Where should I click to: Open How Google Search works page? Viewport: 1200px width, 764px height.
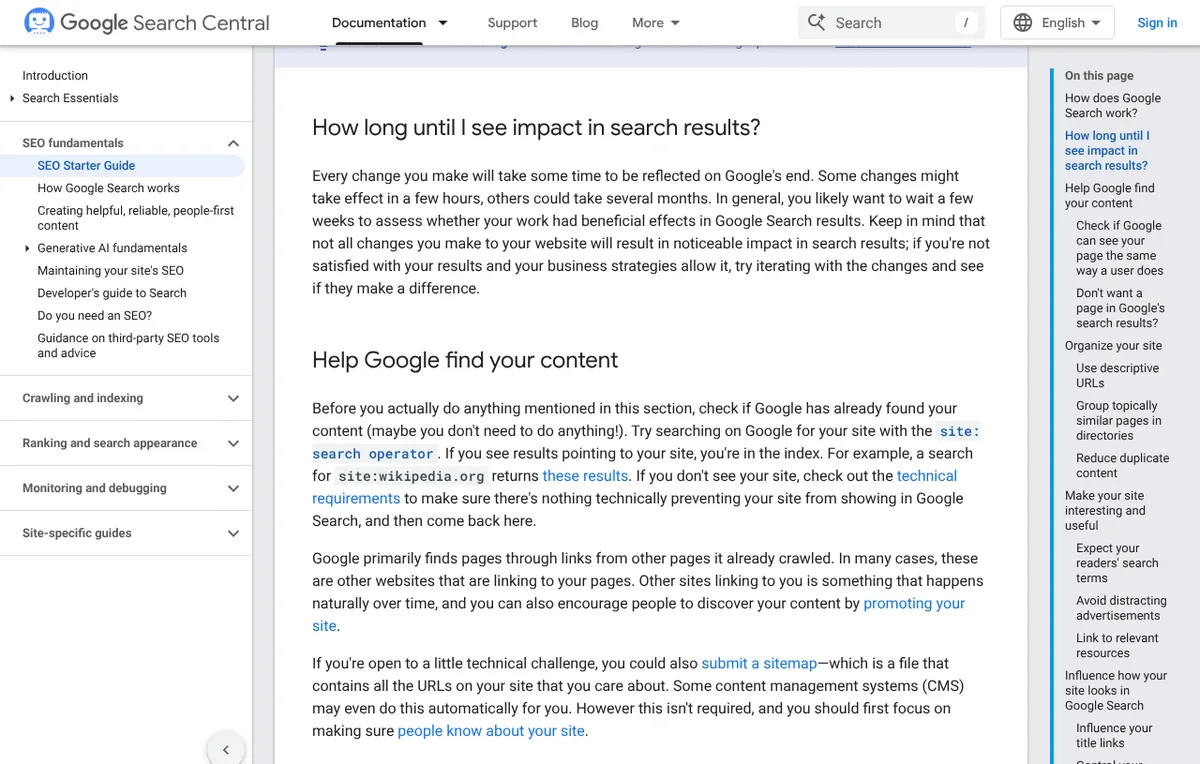click(109, 188)
